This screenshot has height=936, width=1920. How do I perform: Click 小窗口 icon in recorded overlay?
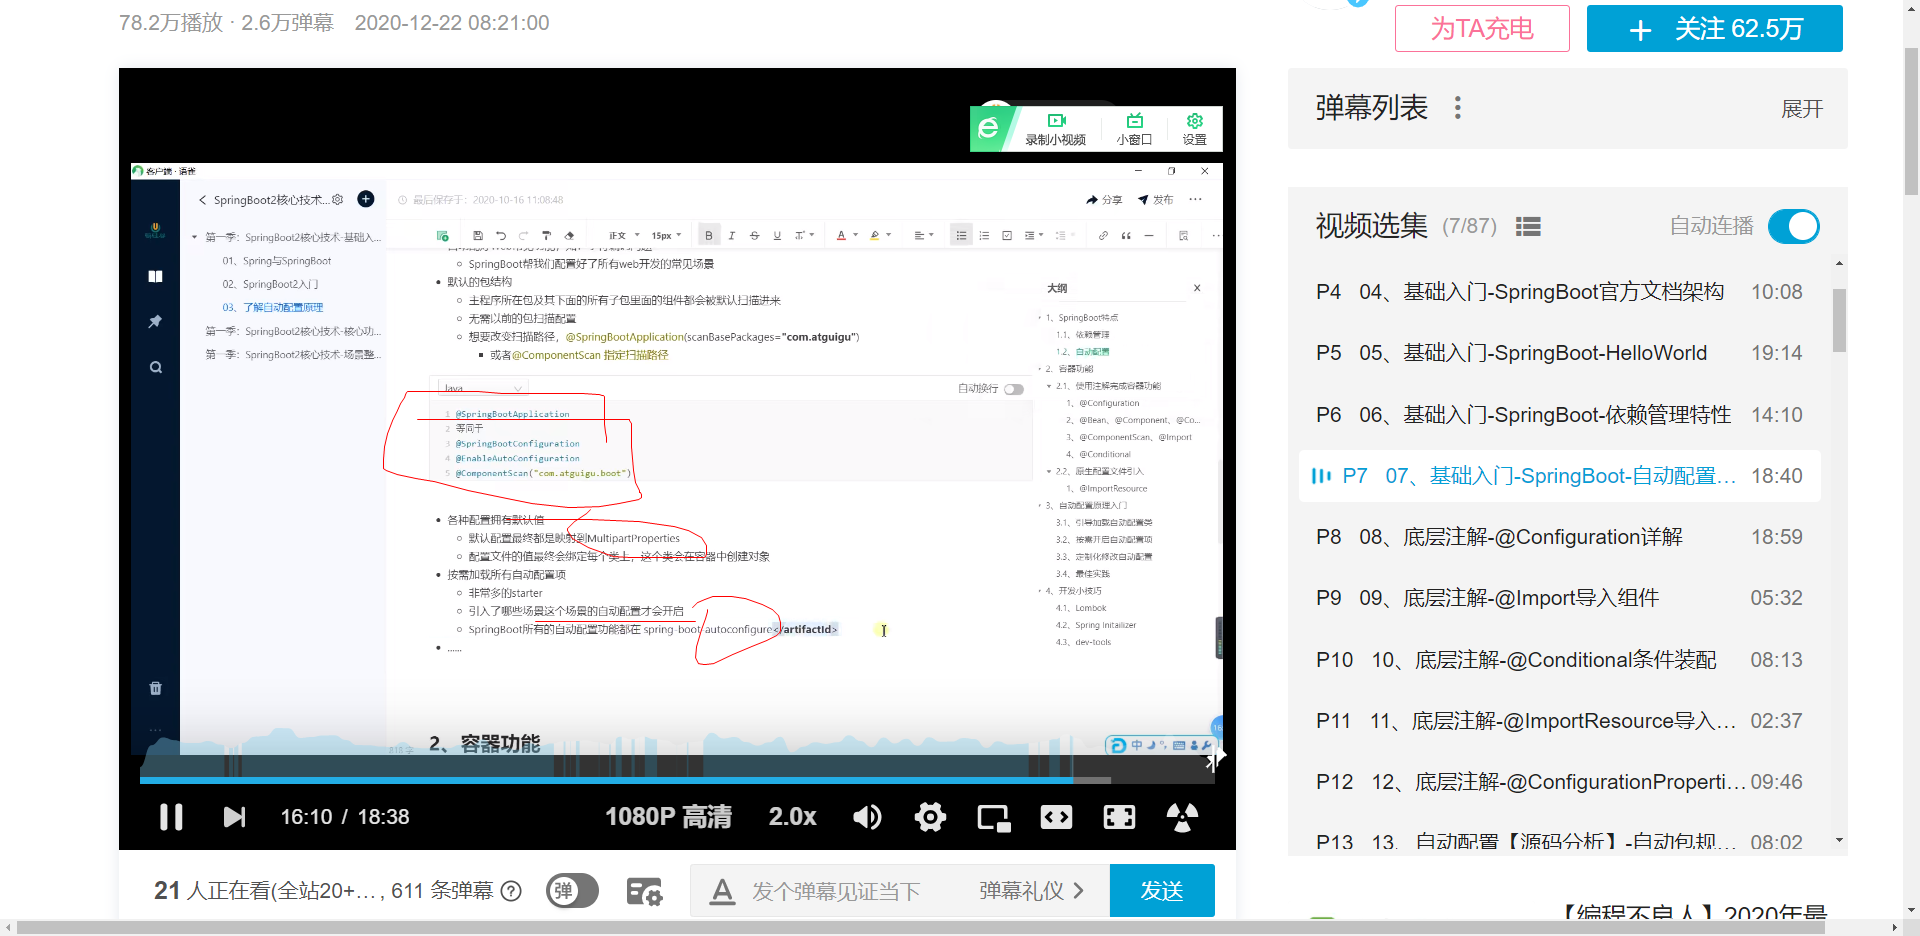[x=1134, y=130]
